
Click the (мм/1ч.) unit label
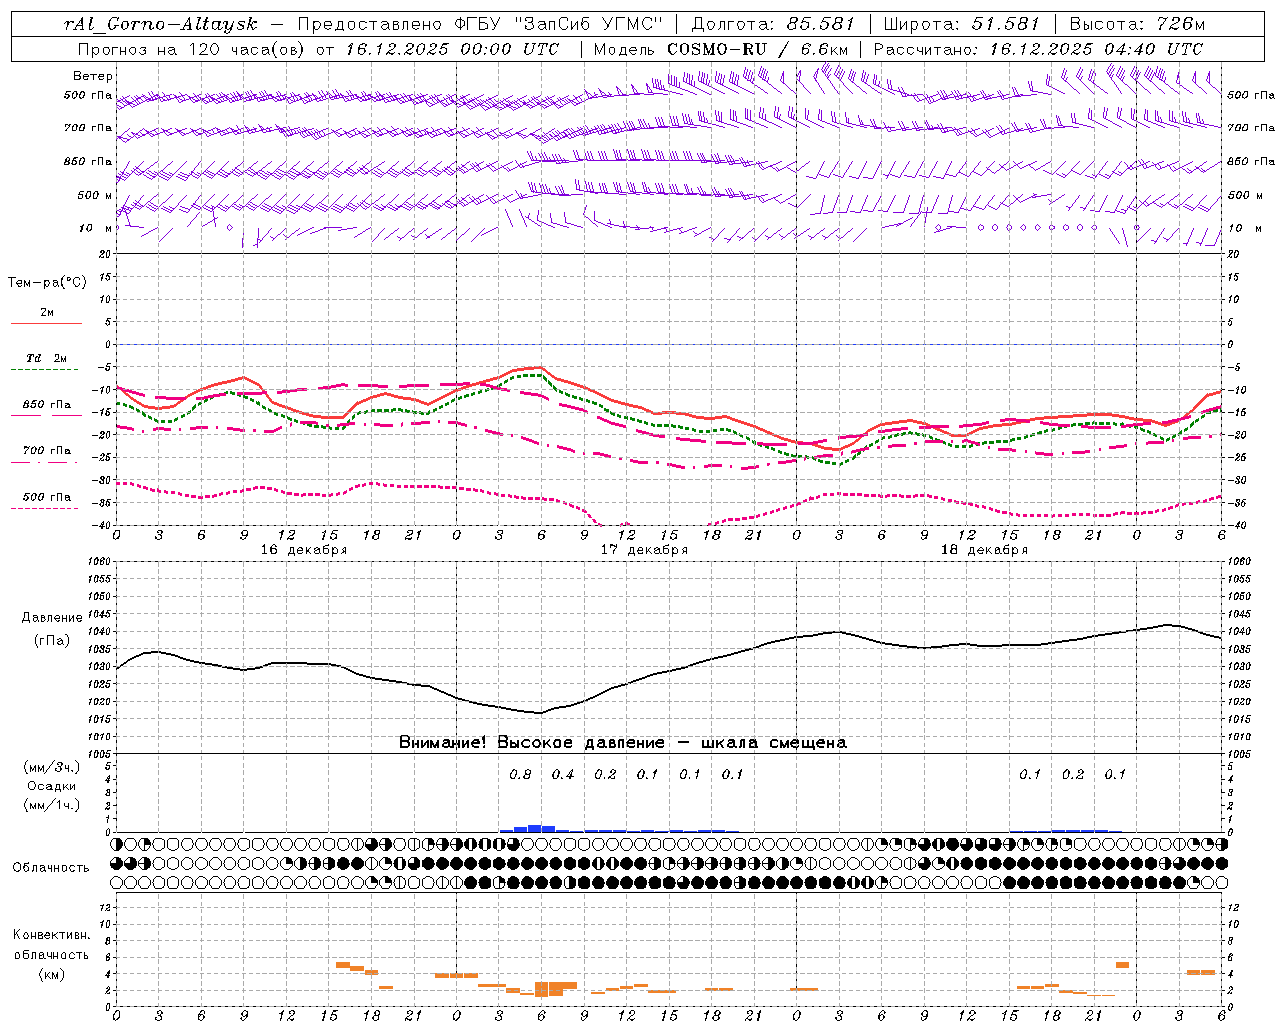coord(52,805)
